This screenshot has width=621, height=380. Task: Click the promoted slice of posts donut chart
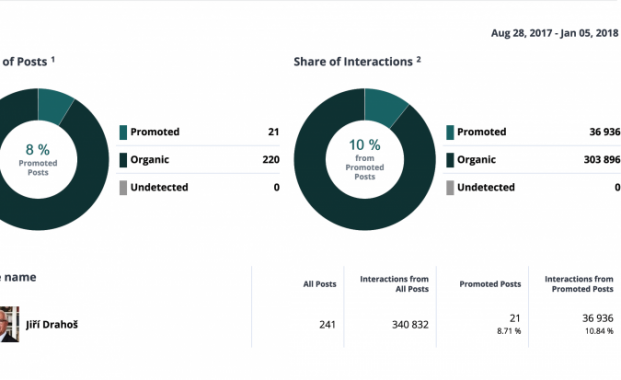pos(55,105)
